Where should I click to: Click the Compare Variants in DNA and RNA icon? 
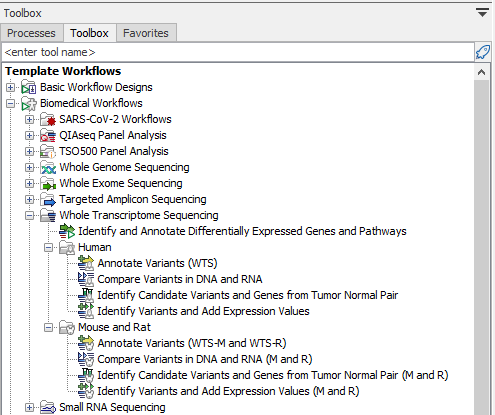point(86,279)
